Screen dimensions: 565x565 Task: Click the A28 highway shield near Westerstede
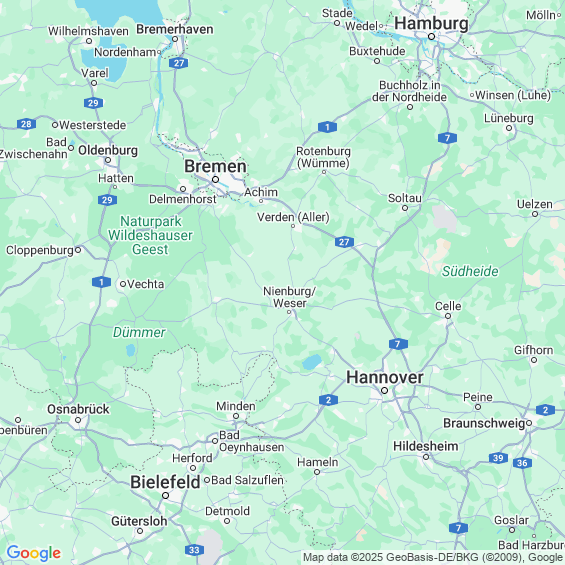pos(26,124)
